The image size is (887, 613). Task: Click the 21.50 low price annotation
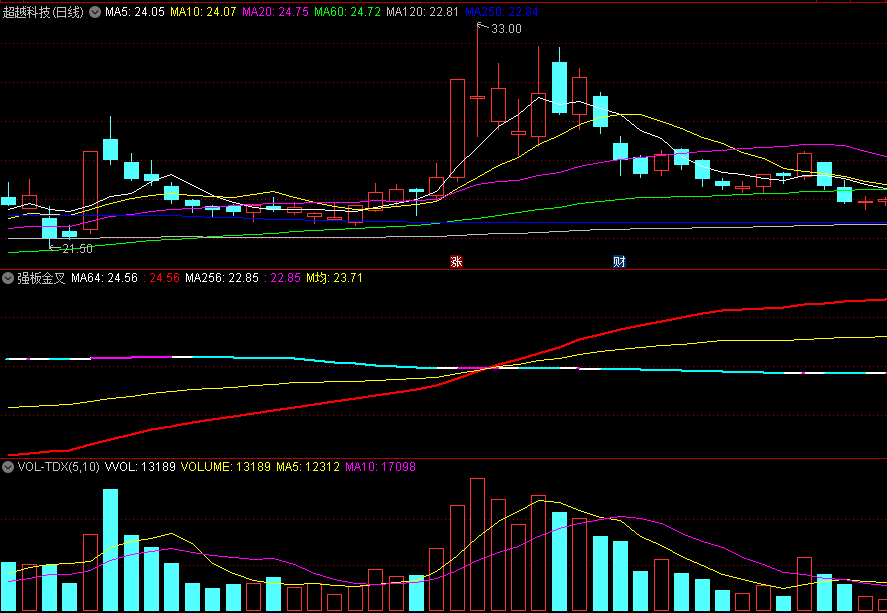(x=77, y=249)
